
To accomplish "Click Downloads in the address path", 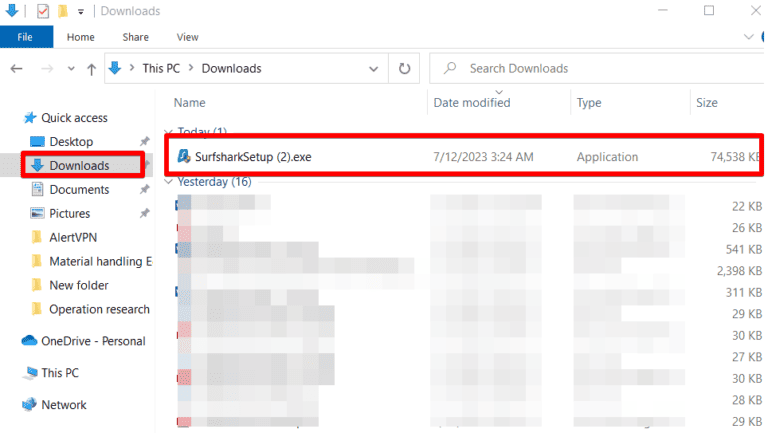I will [x=232, y=69].
